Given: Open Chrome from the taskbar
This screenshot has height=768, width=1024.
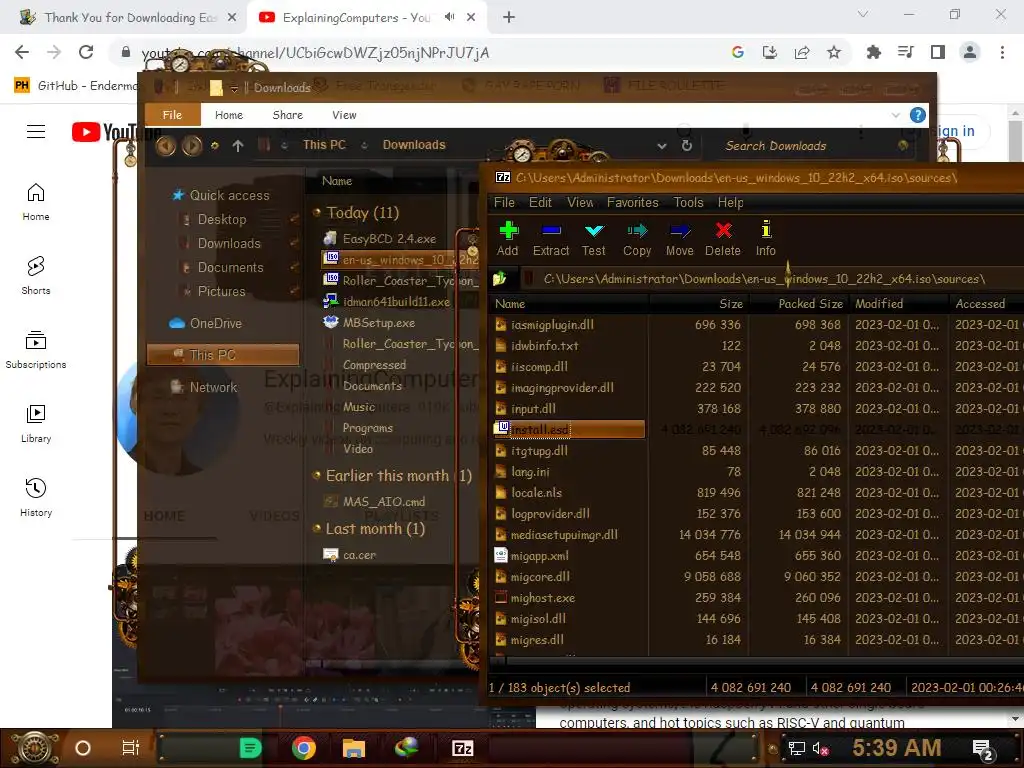Looking at the screenshot, I should 303,748.
